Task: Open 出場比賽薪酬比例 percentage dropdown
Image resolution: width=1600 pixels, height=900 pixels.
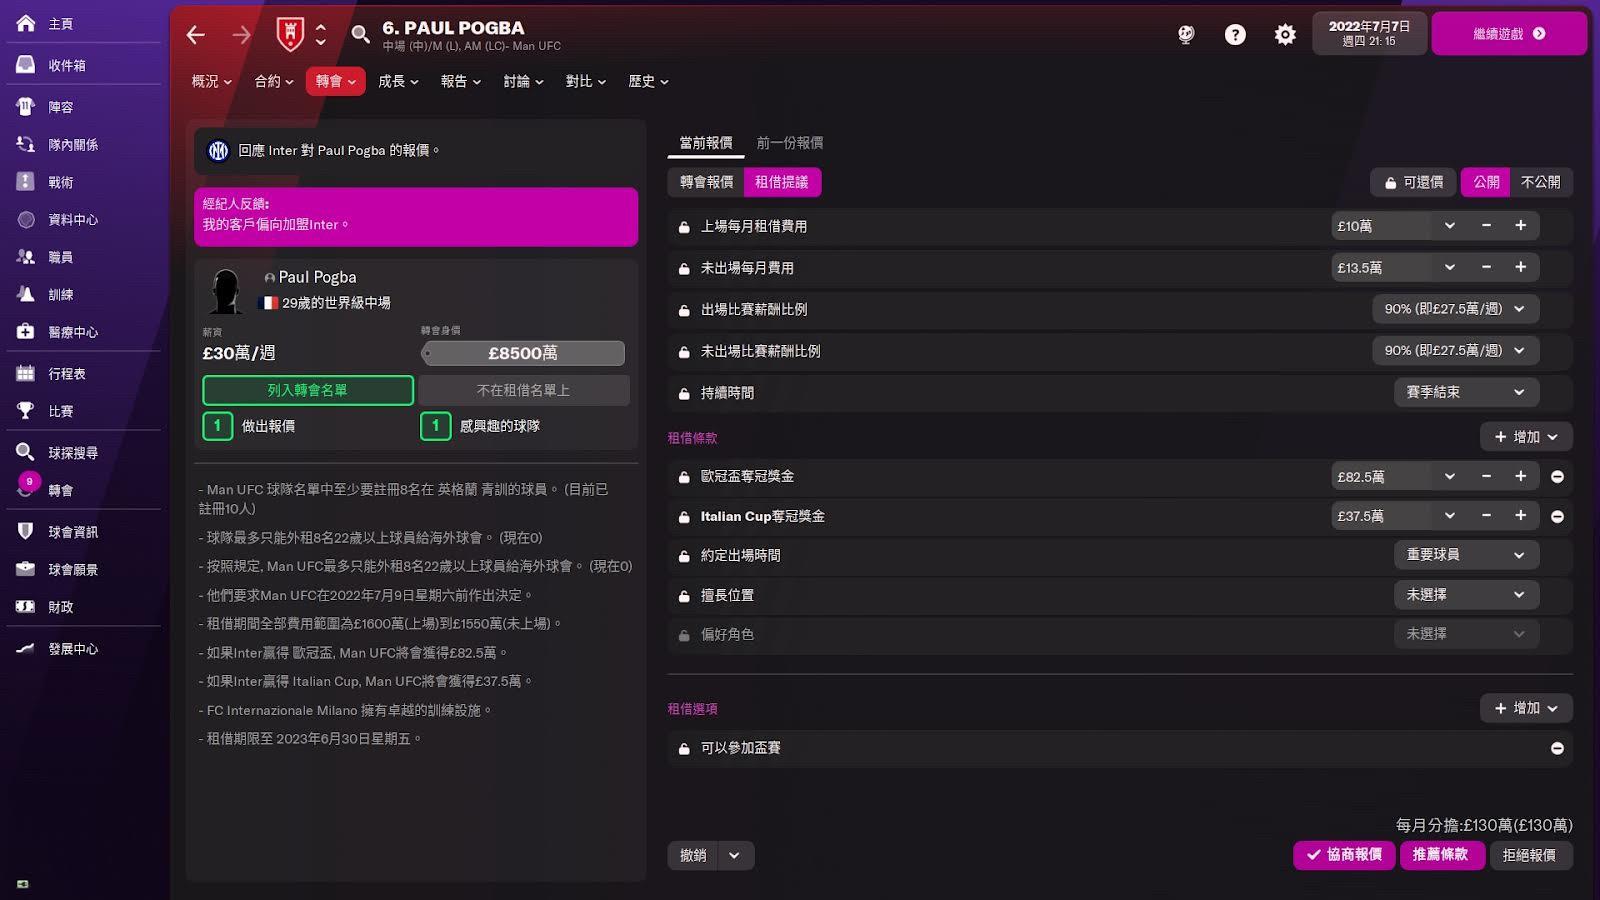Action: [1455, 309]
